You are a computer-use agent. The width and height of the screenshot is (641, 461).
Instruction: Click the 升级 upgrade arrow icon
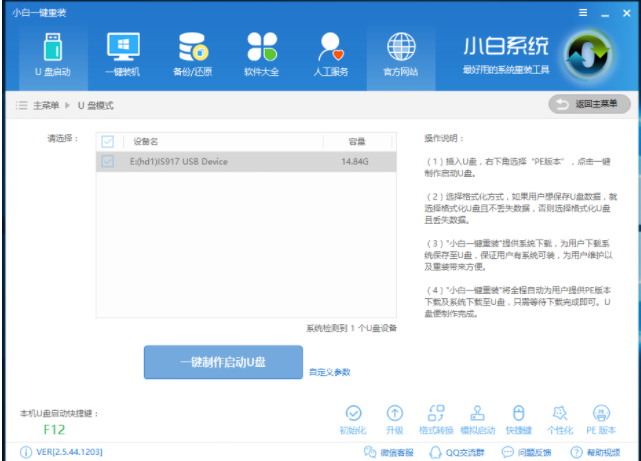394,419
